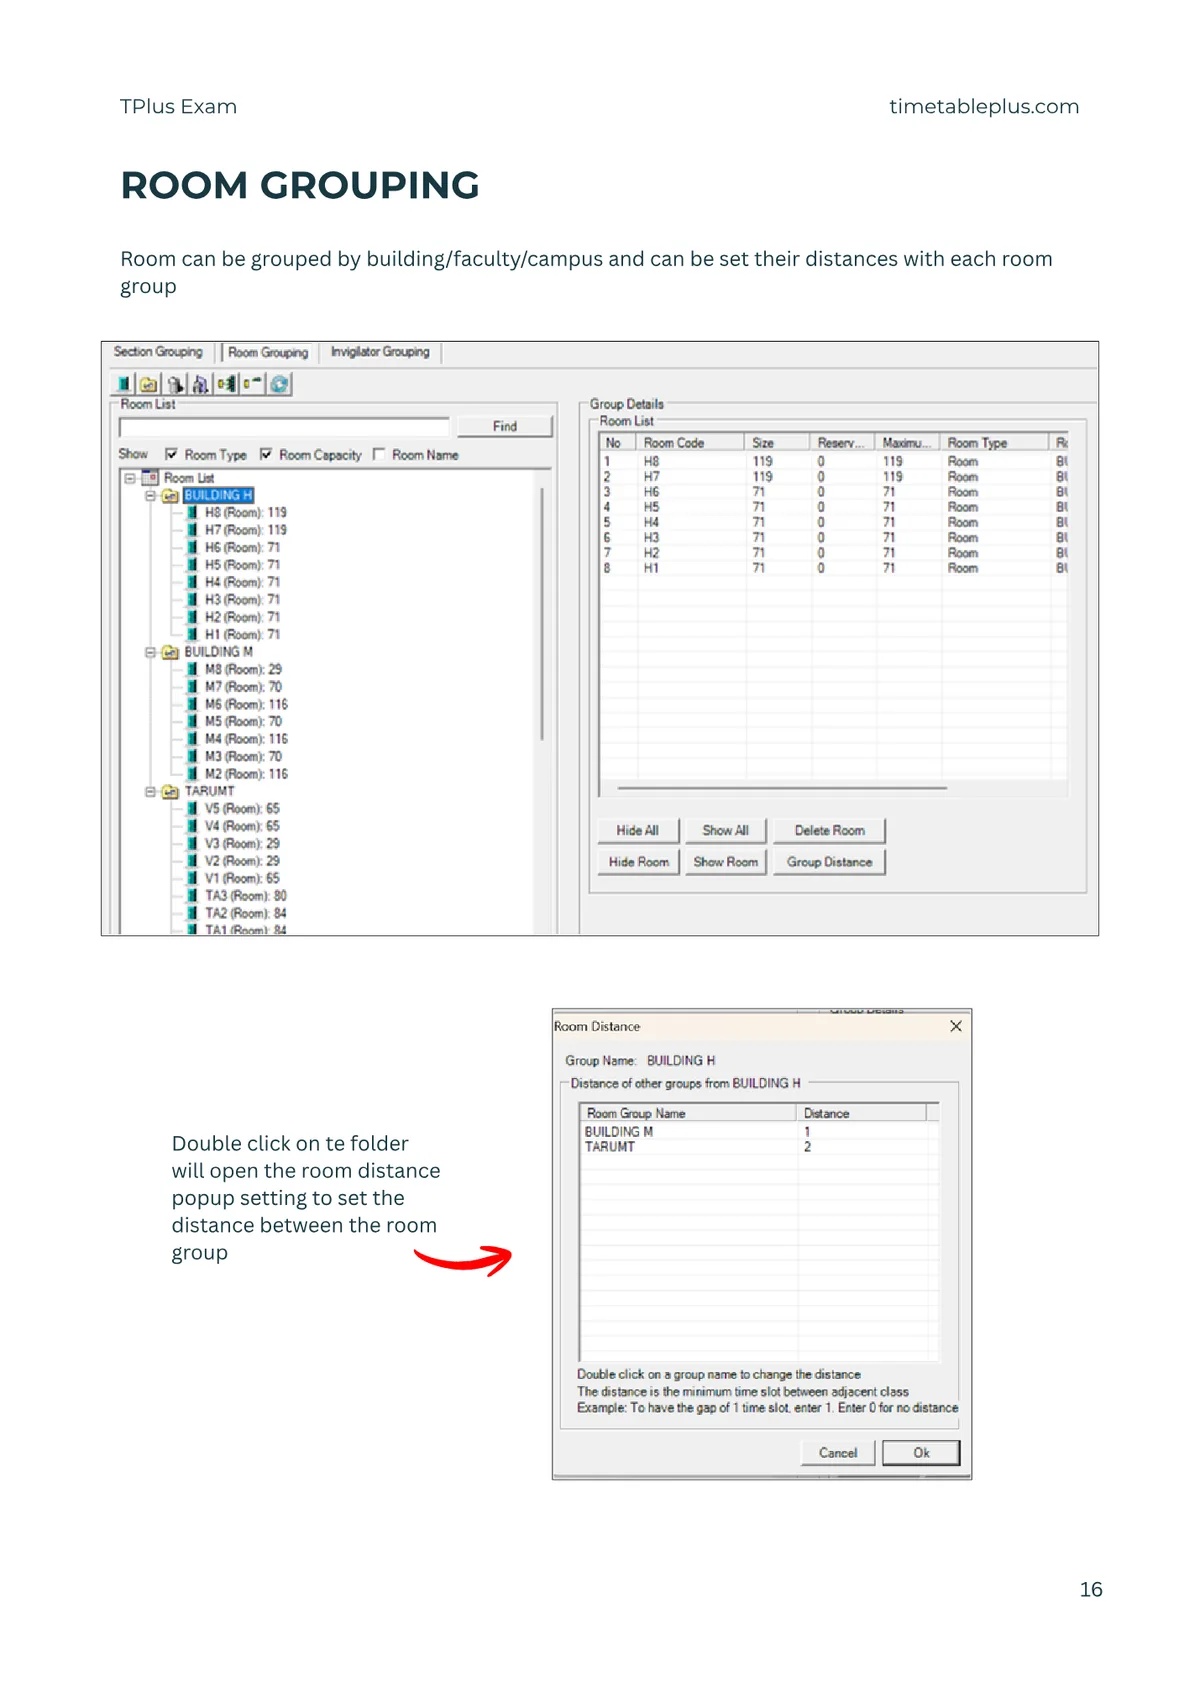Click the door icon next to H4 (Room): 71

[x=192, y=582]
